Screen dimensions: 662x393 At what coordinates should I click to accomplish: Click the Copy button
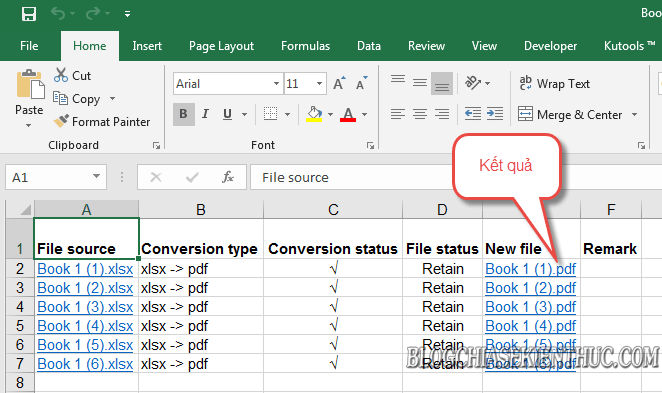coord(77,99)
